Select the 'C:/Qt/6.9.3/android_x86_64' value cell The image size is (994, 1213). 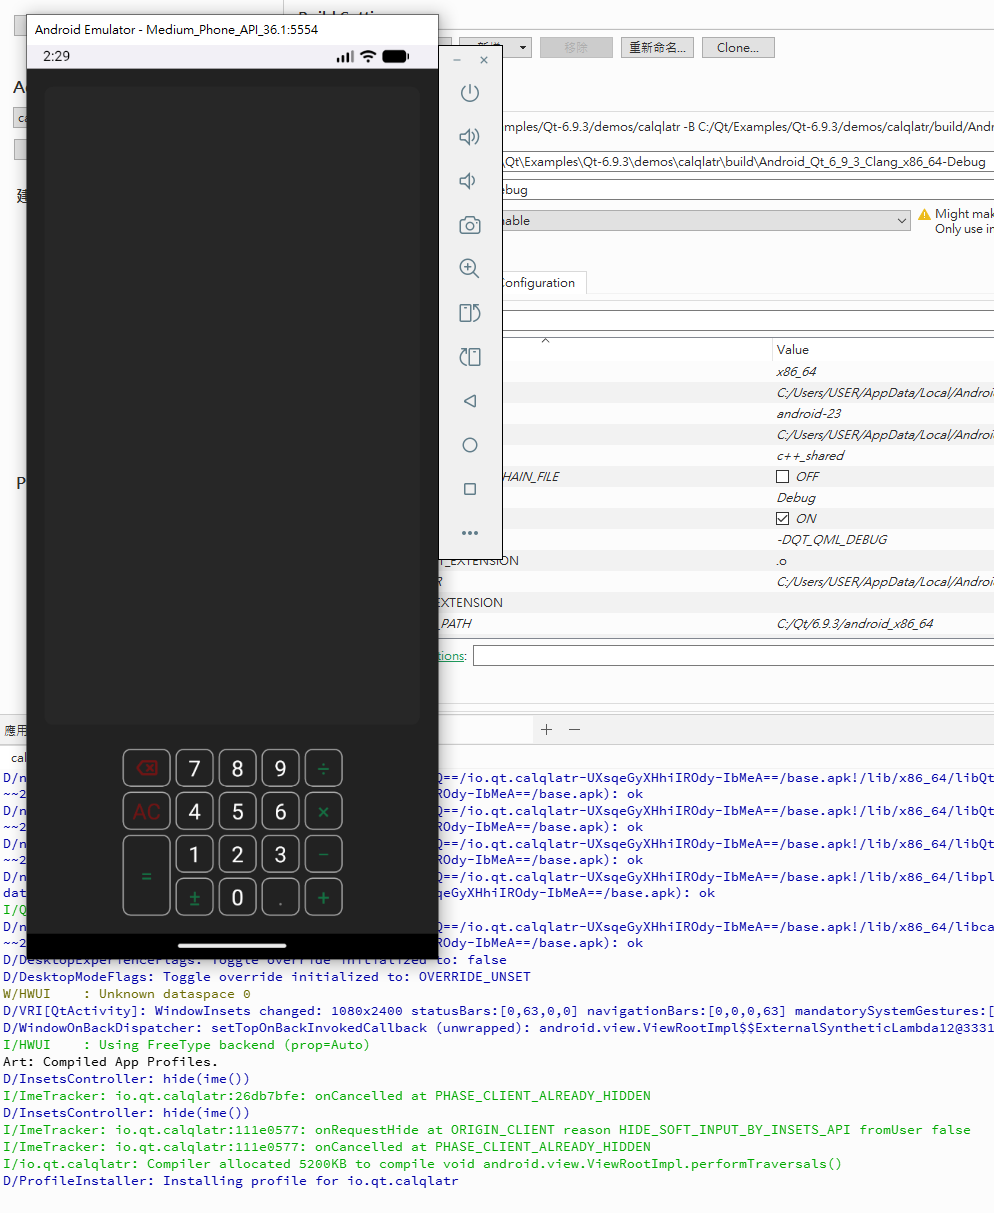854,623
